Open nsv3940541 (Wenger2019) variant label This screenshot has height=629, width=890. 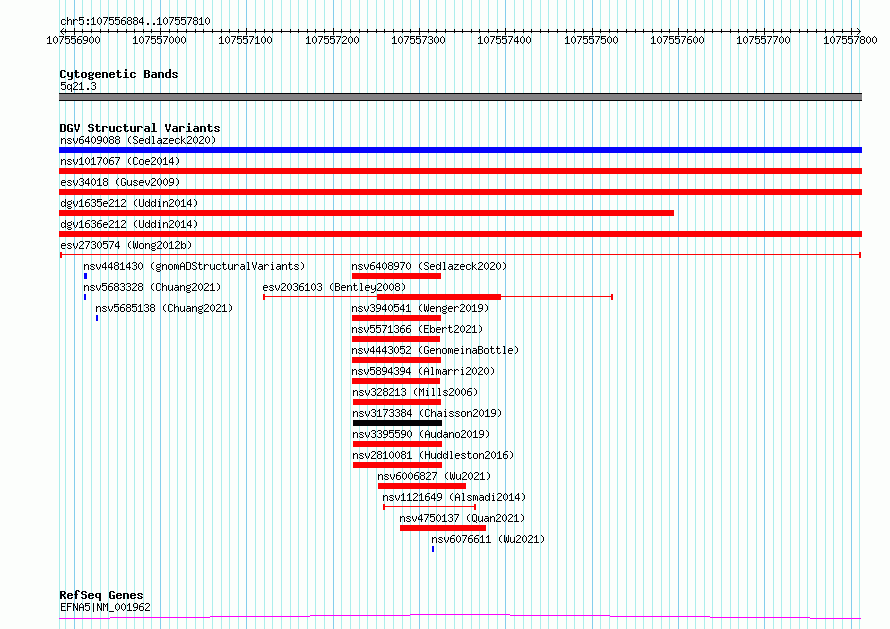point(420,308)
